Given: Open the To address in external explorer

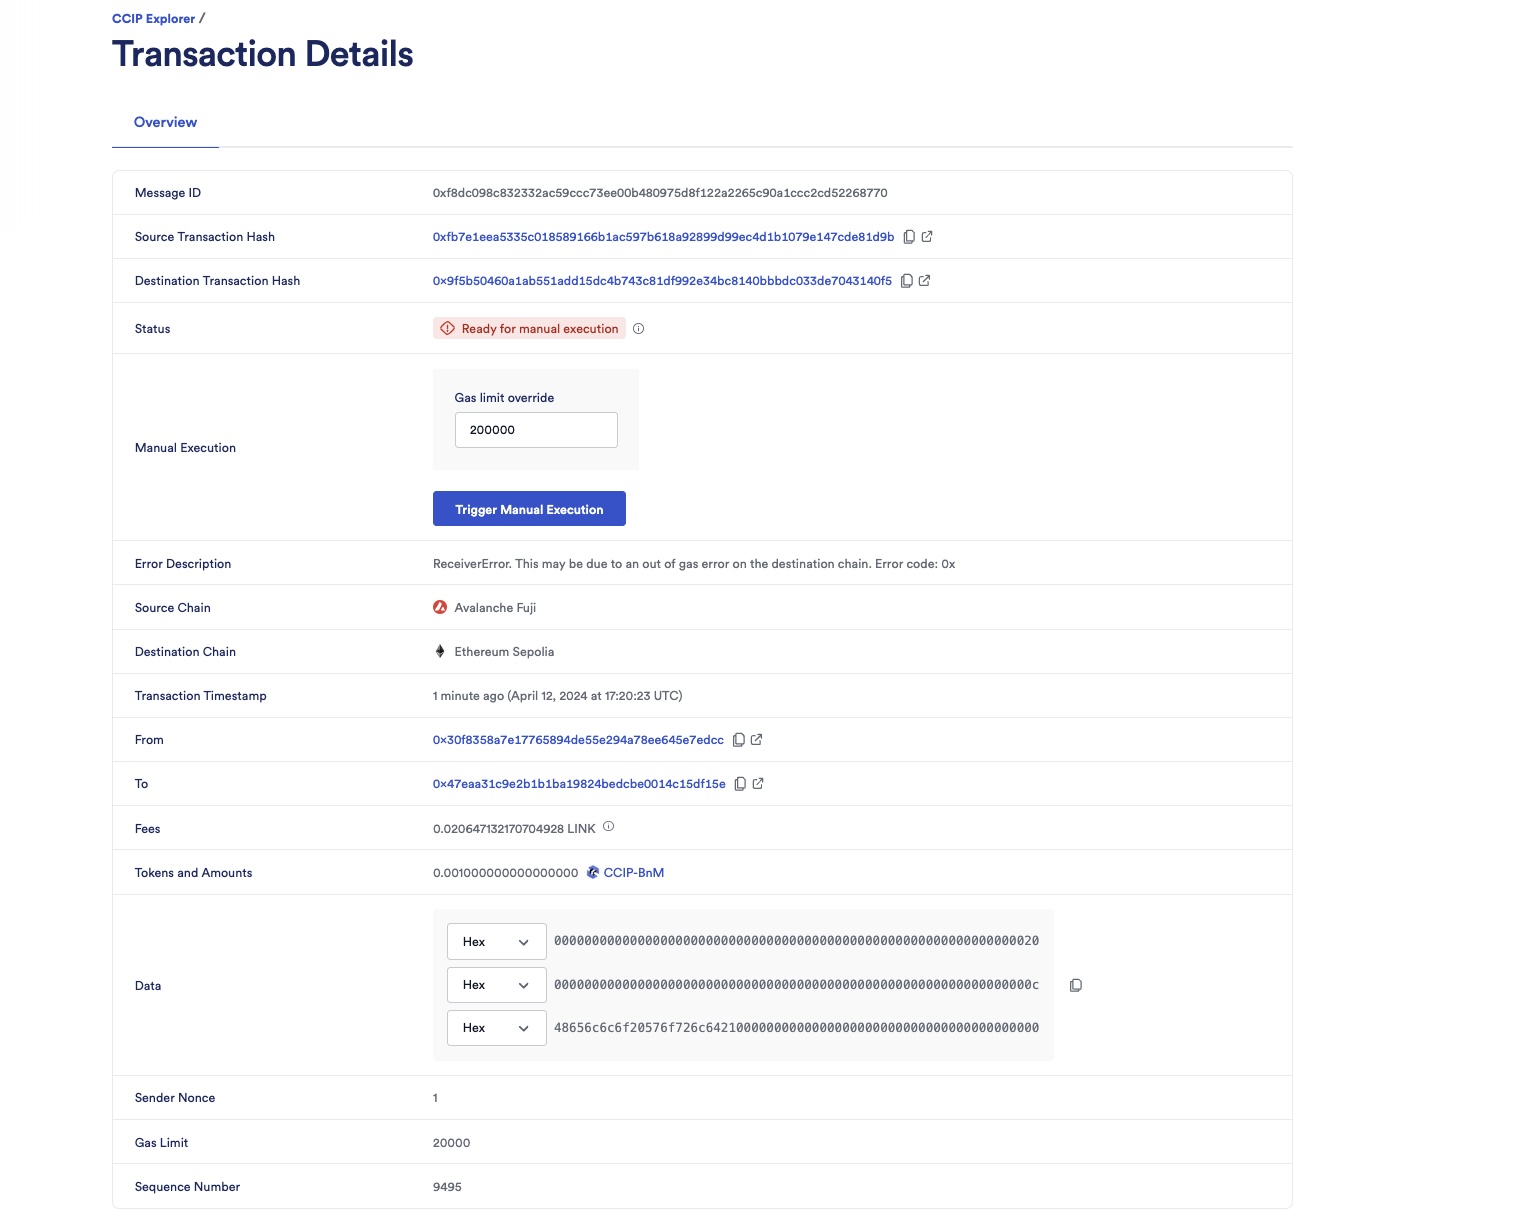Looking at the screenshot, I should [758, 784].
